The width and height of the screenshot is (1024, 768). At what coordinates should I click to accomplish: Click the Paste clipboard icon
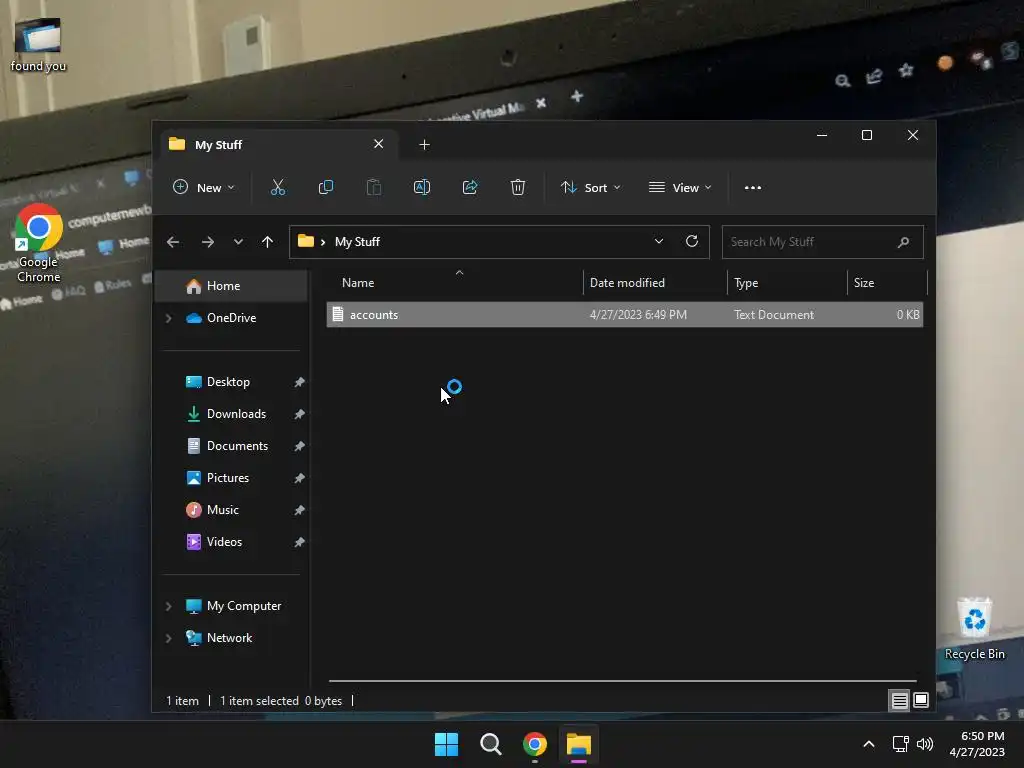[x=374, y=187]
